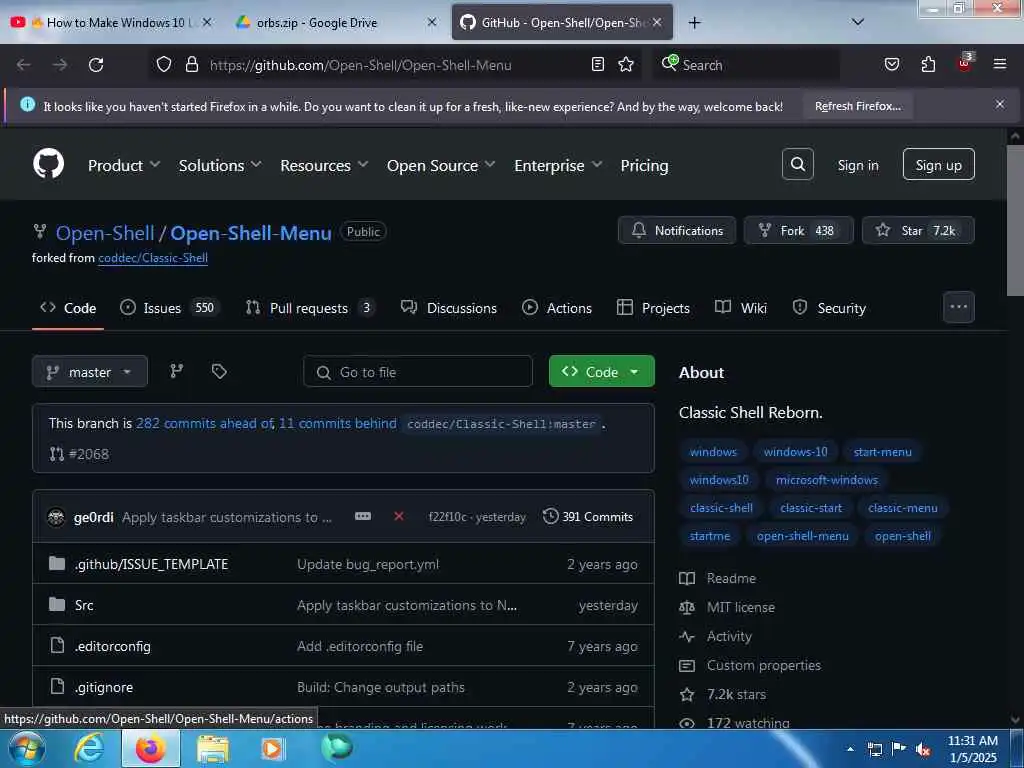Open Pull requests tab
1024x768 pixels.
coord(310,308)
